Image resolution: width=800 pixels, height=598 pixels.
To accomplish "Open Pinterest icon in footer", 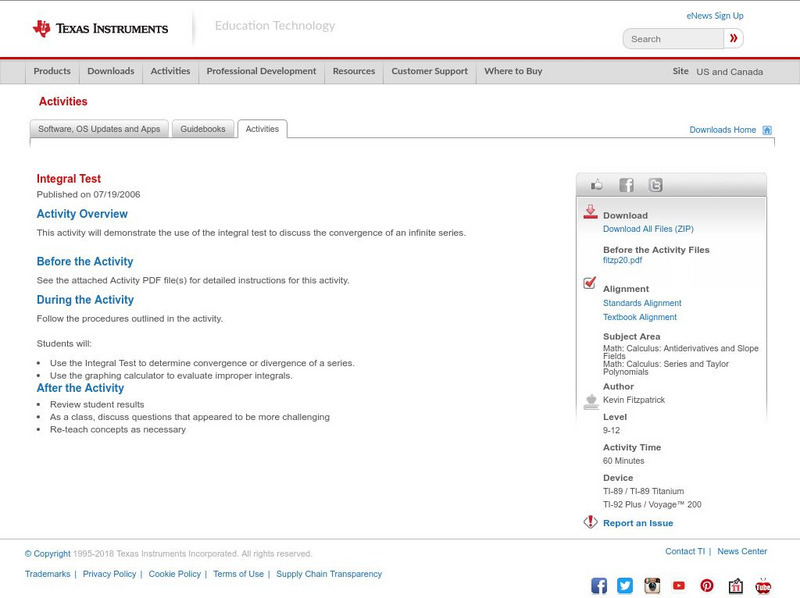I will (x=707, y=586).
